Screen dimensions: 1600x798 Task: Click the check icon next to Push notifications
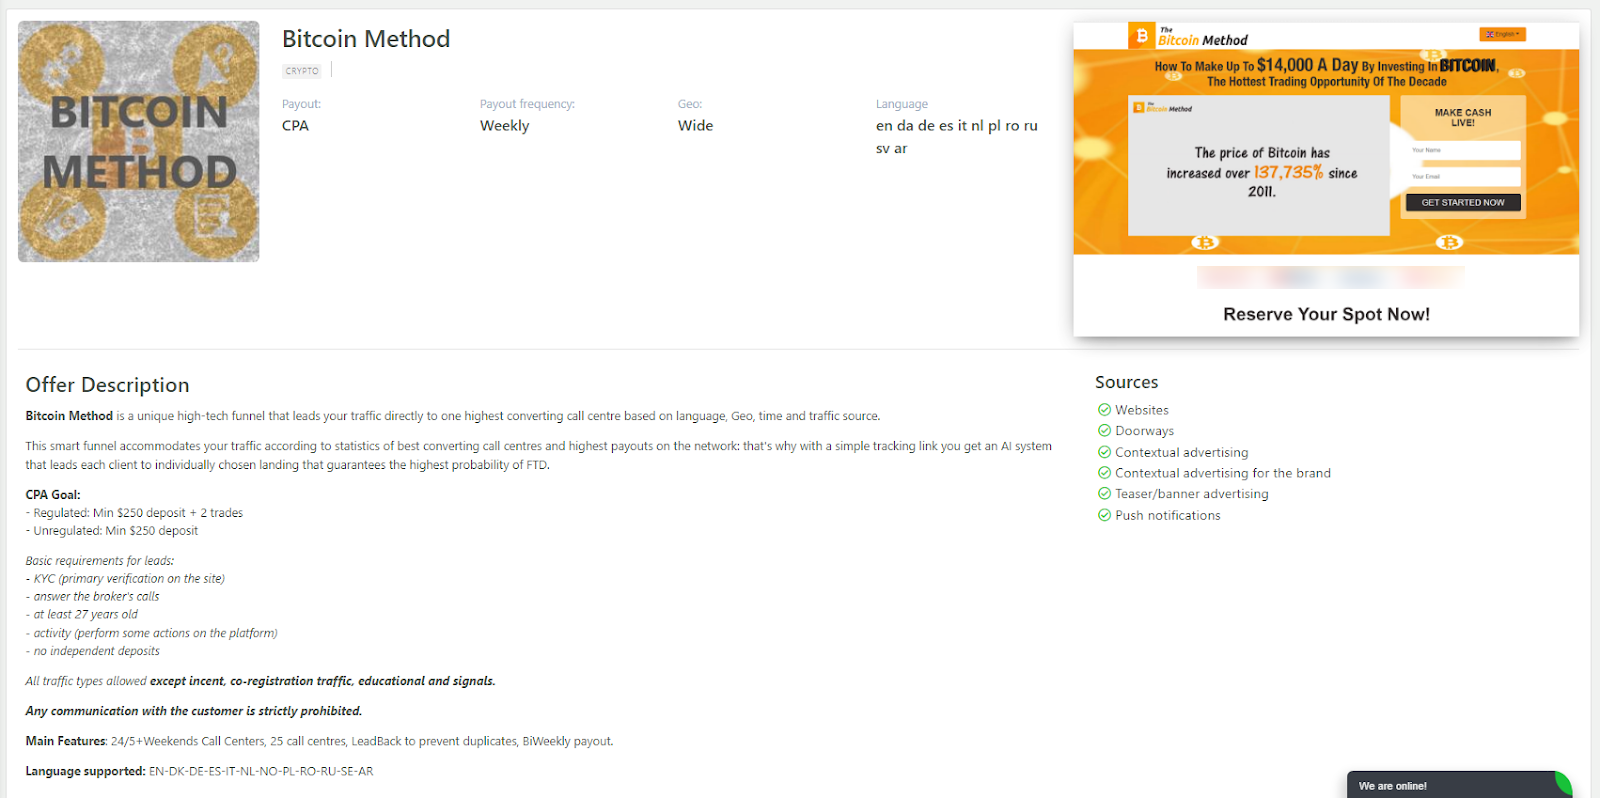(1104, 515)
